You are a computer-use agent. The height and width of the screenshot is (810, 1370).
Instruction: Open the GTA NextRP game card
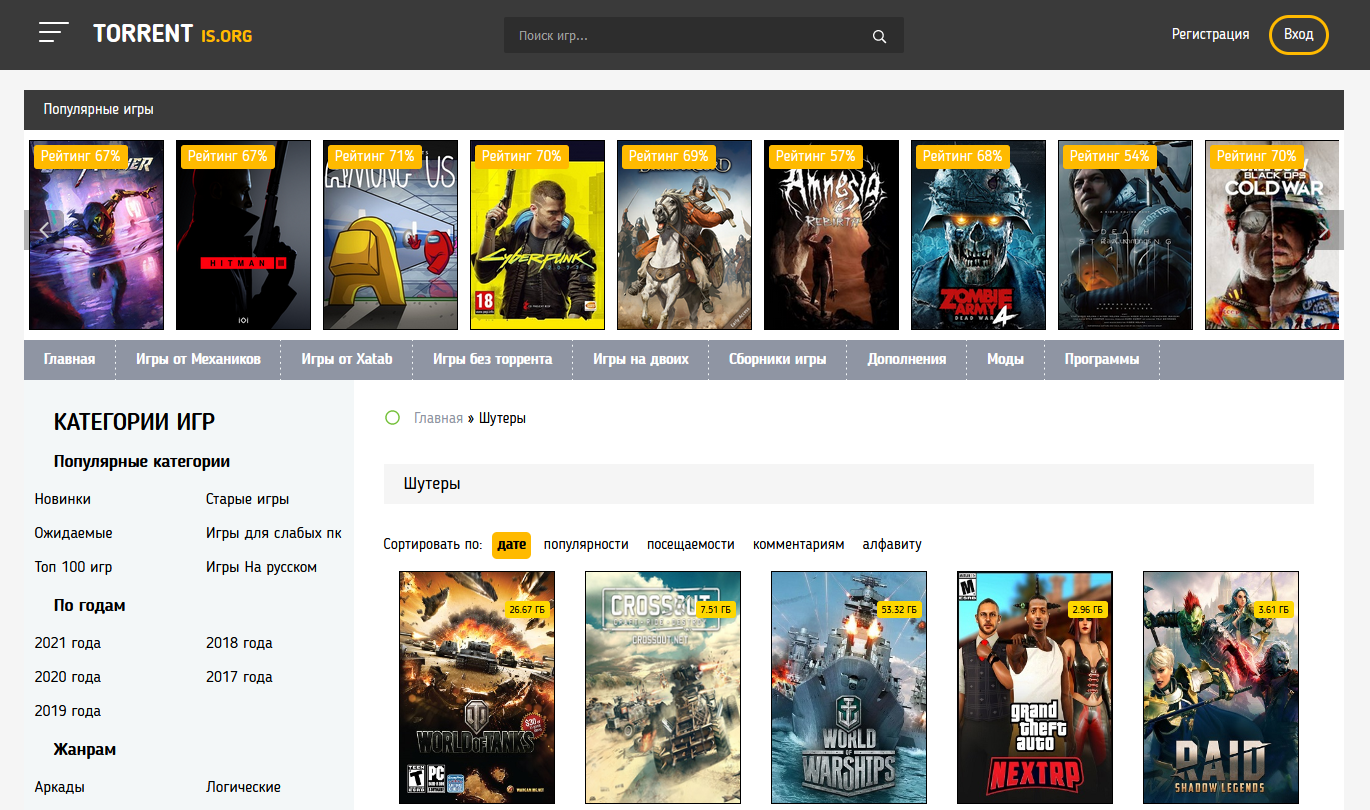[1035, 688]
